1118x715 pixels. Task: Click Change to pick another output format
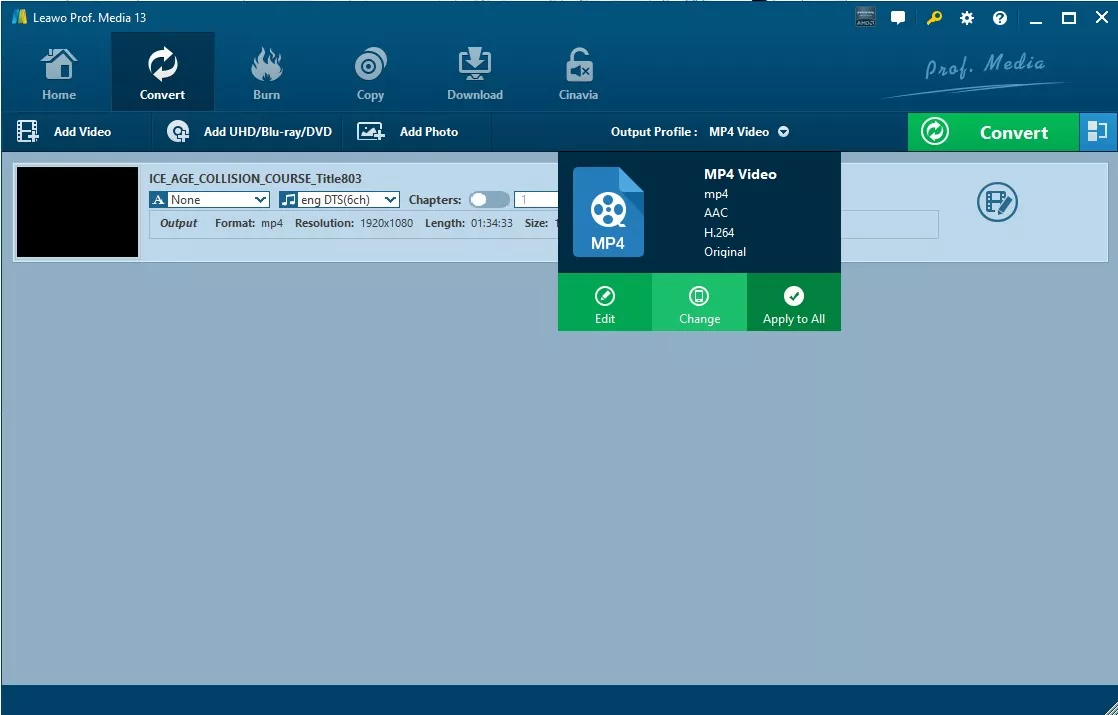click(698, 302)
